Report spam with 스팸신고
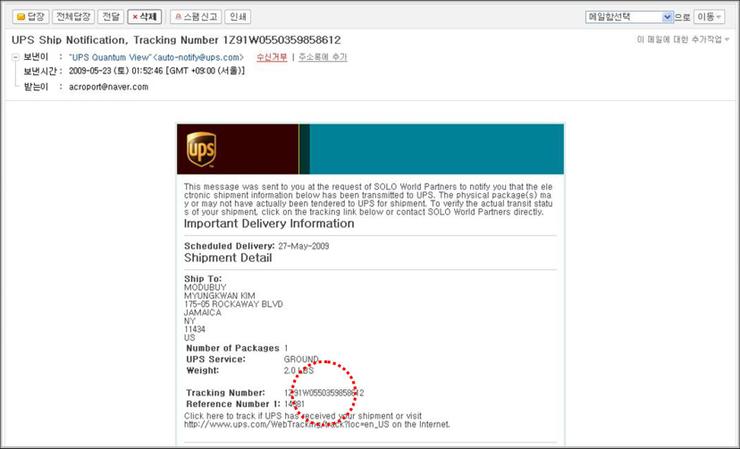Screen dimensions: 740x449 (x=196, y=17)
